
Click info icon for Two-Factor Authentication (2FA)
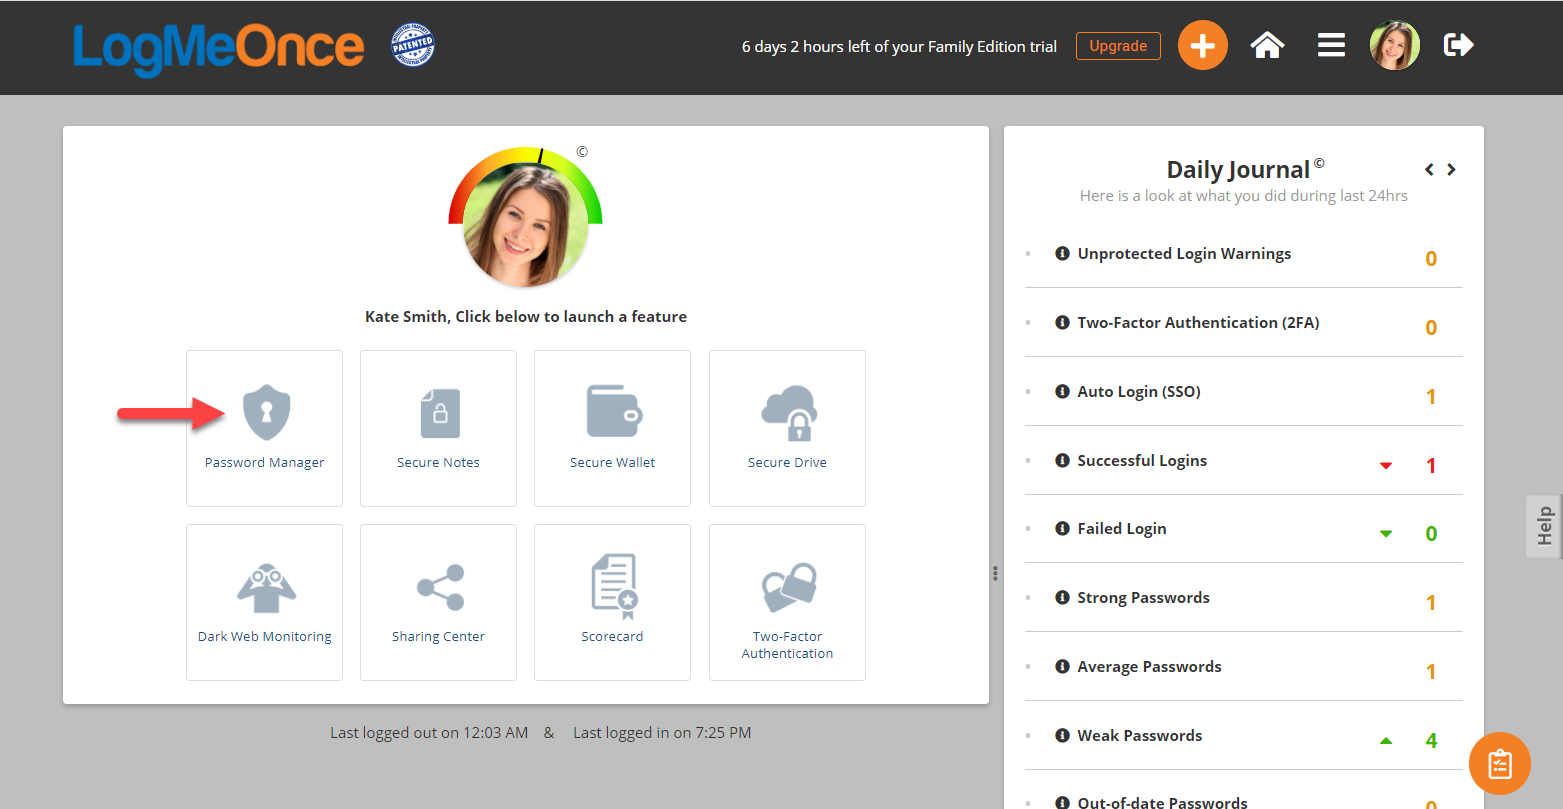(x=1063, y=323)
